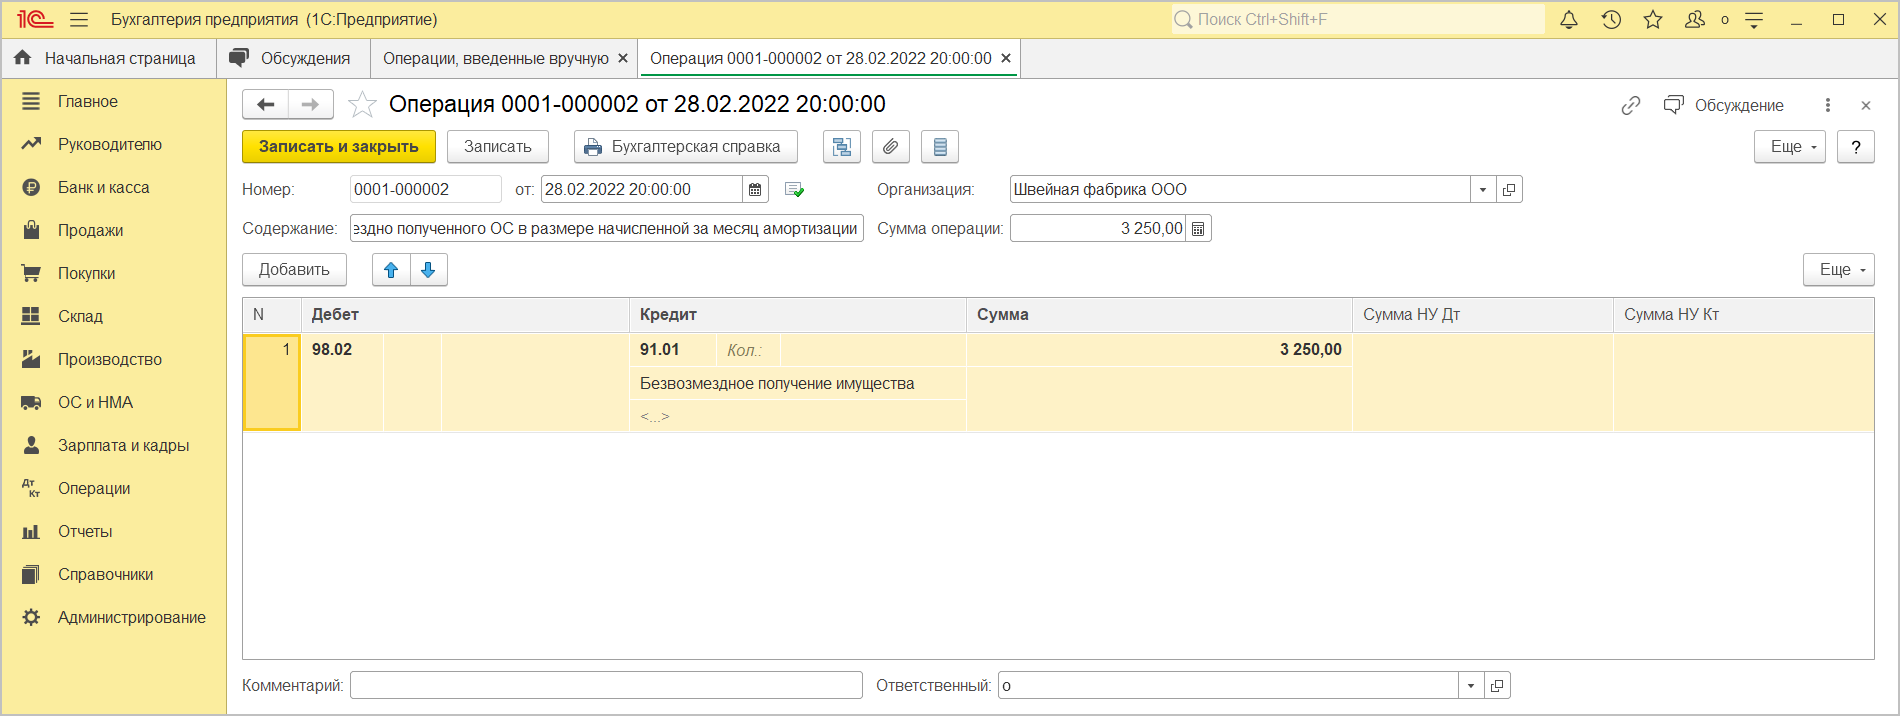Open top Еще dropdown menu
1900x716 pixels.
coord(1790,147)
